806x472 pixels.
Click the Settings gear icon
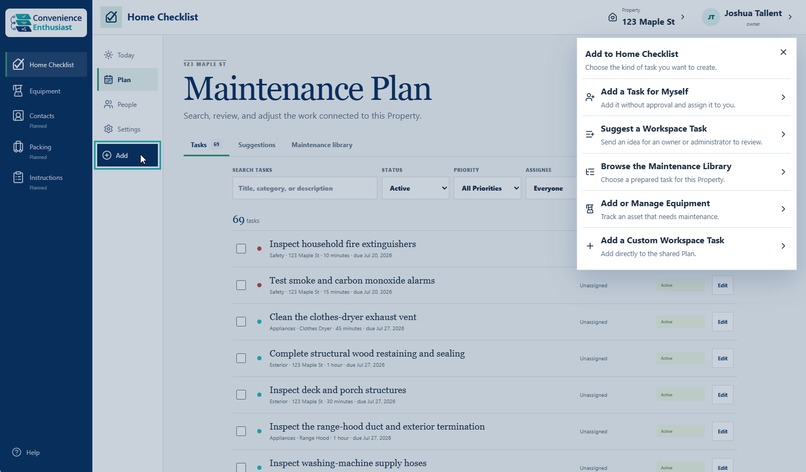108,129
